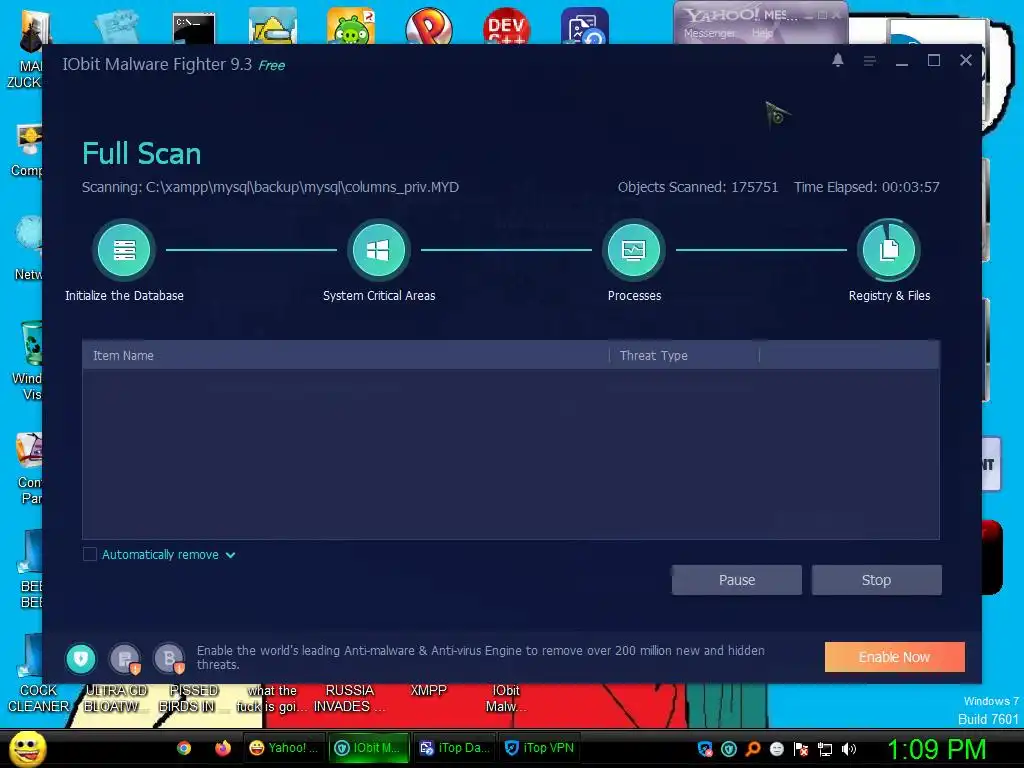This screenshot has height=768, width=1024.
Task: Click the System Critical Areas stage icon
Action: coord(379,249)
